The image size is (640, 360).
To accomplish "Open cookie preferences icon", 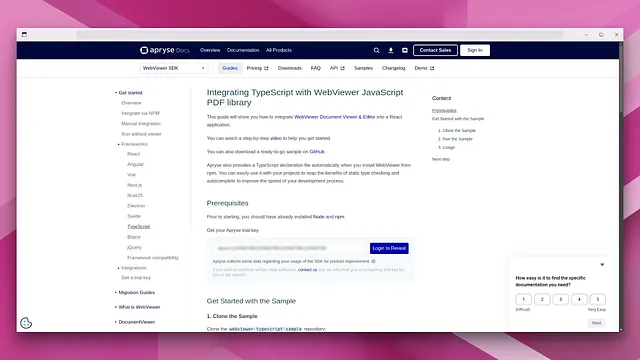I will (x=26, y=323).
